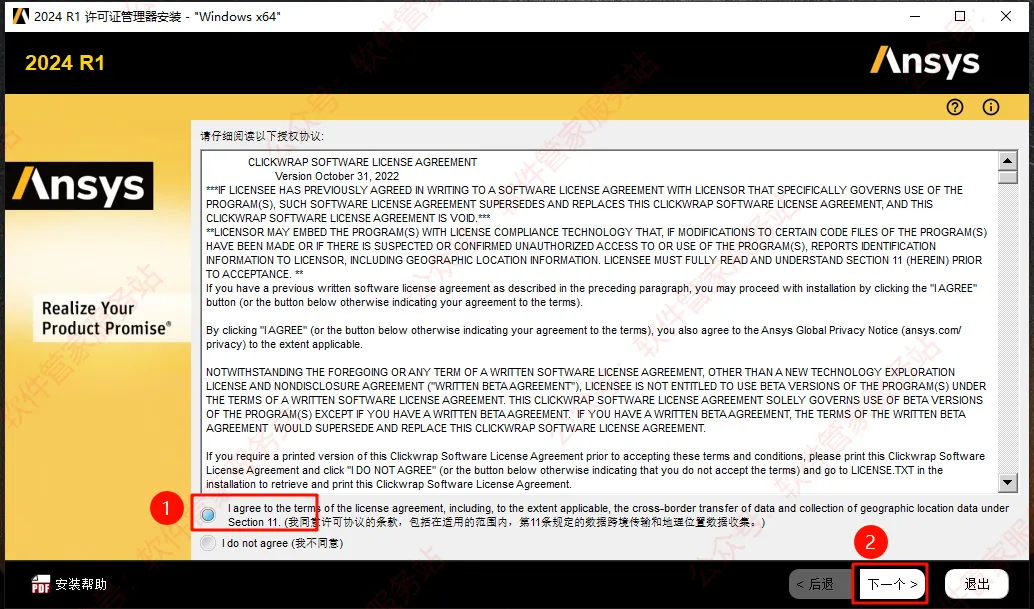This screenshot has height=609, width=1034.
Task: Click the Ansys logo in the header
Action: pyautogui.click(x=925, y=63)
